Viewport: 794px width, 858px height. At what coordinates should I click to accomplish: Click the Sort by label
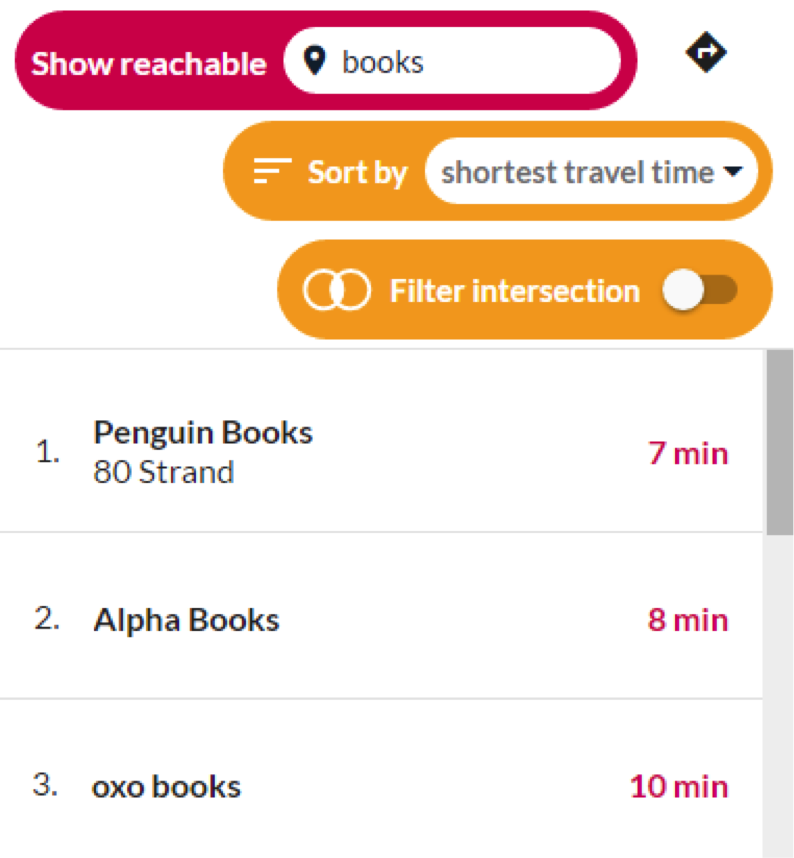point(357,173)
